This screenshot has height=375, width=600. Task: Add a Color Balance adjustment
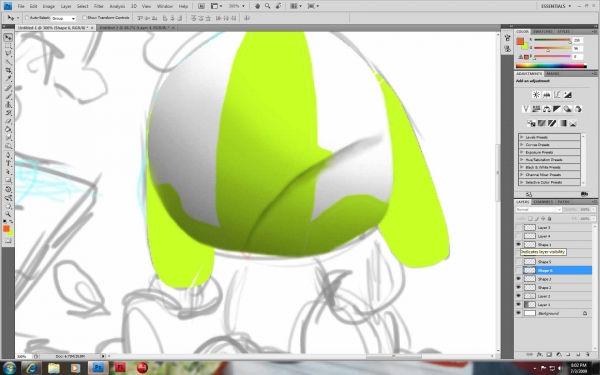(x=546, y=109)
